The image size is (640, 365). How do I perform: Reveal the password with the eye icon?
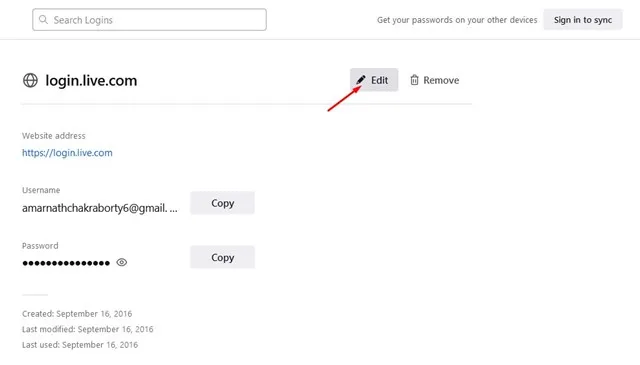coord(122,262)
